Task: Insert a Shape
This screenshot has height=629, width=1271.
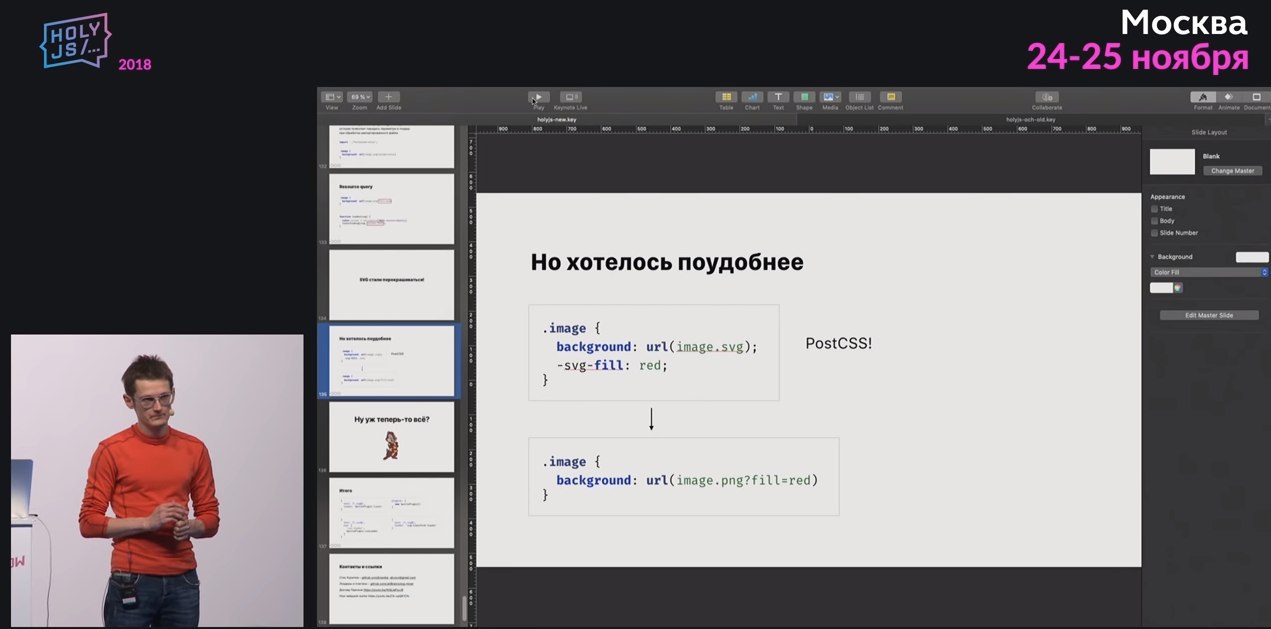Action: (804, 97)
